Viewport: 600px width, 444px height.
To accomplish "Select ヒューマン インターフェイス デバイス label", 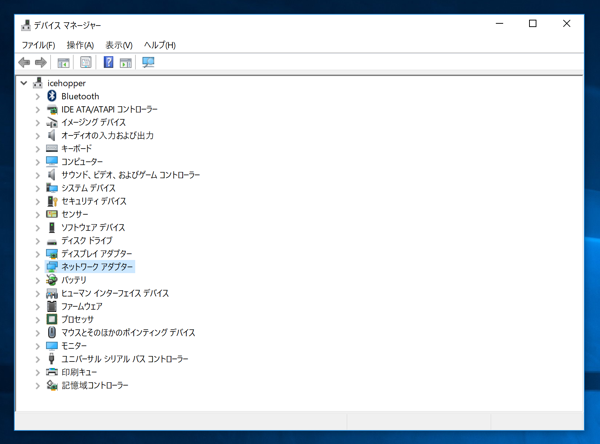I will pyautogui.click(x=115, y=294).
